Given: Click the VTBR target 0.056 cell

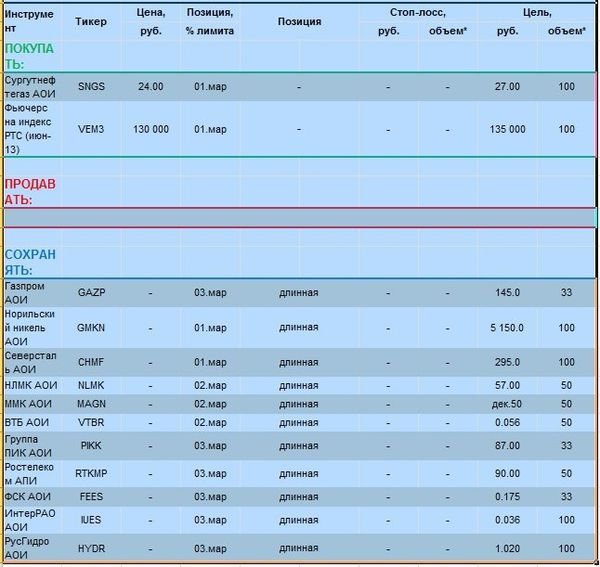Looking at the screenshot, I should point(507,422).
